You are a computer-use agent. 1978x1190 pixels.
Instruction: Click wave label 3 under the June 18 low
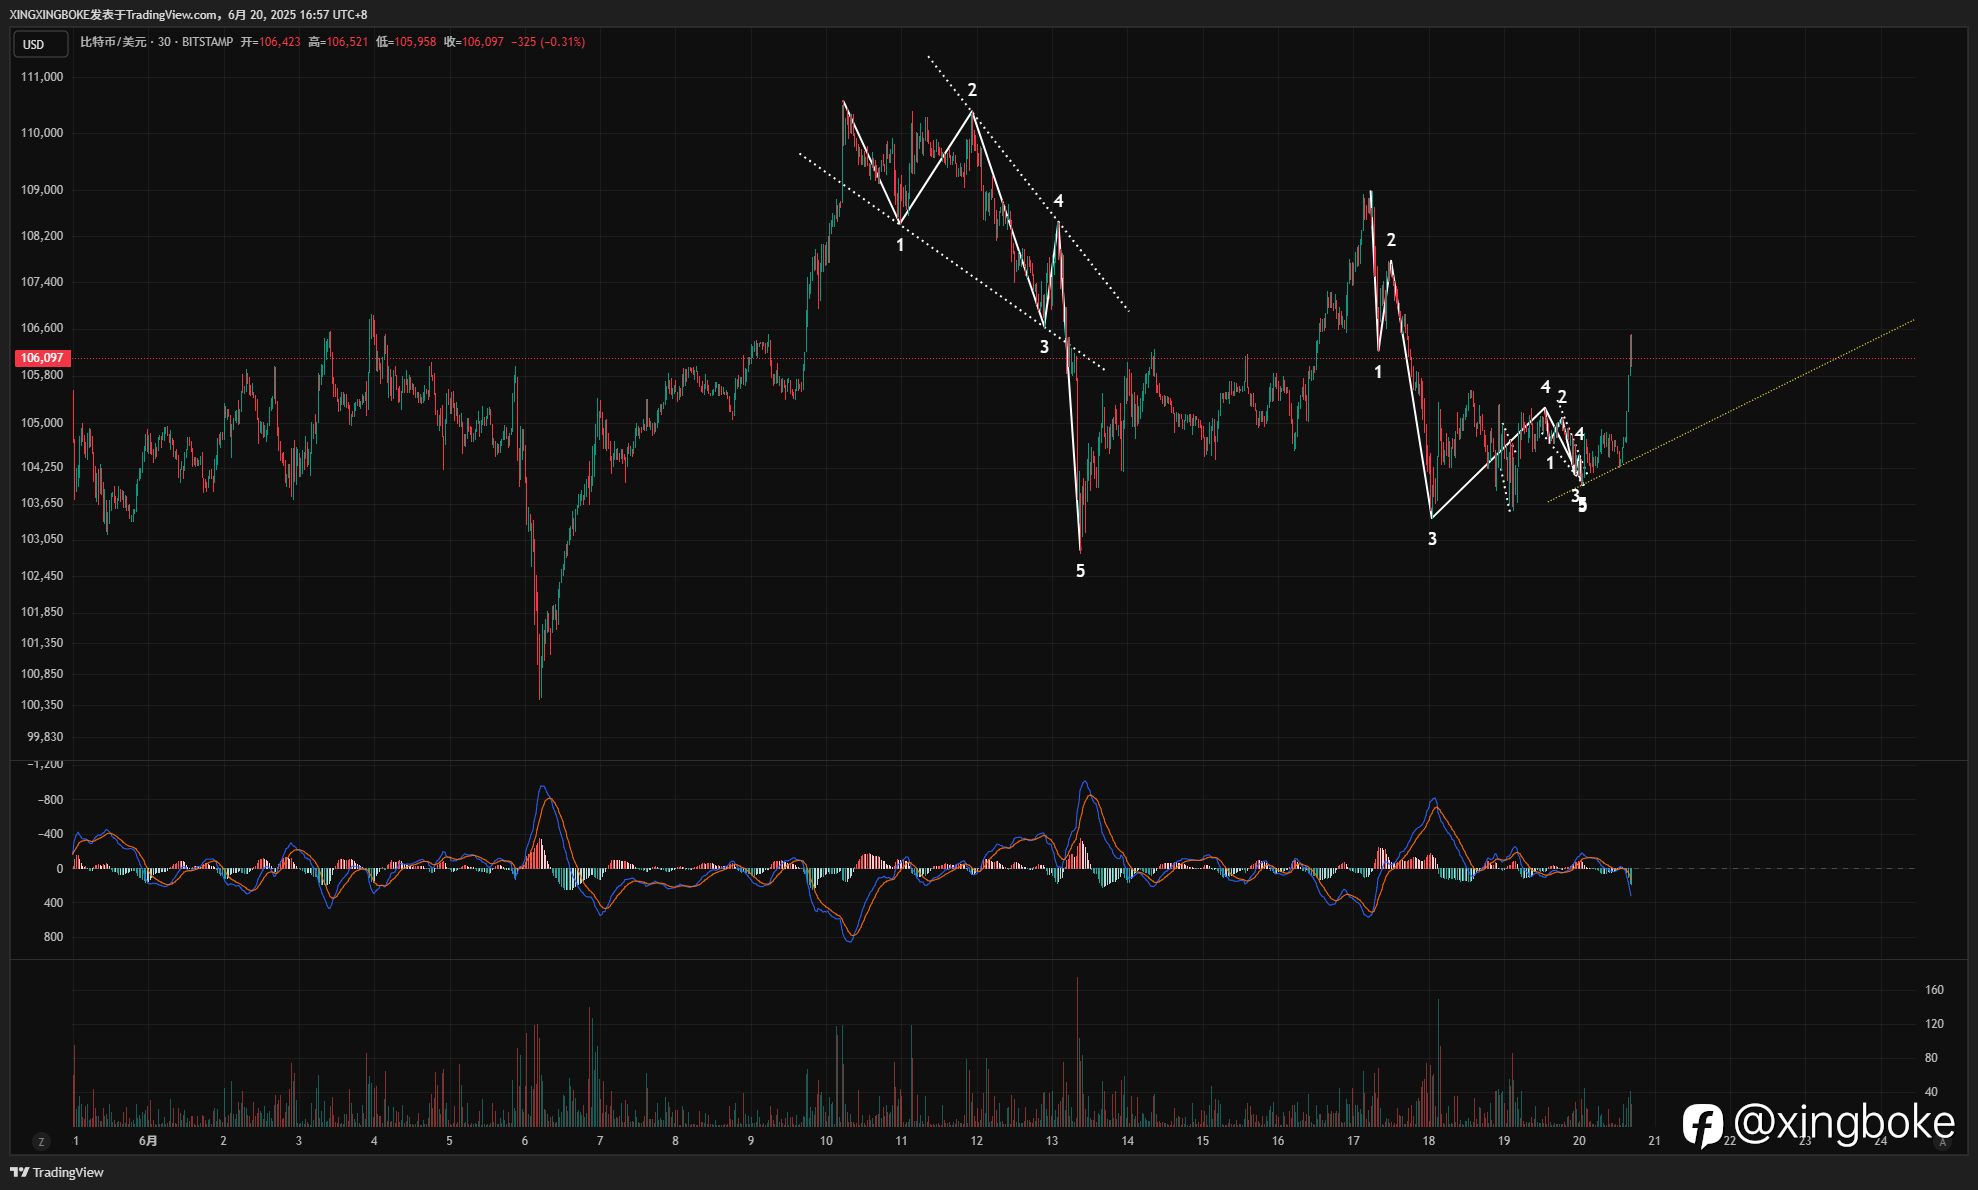tap(1432, 539)
